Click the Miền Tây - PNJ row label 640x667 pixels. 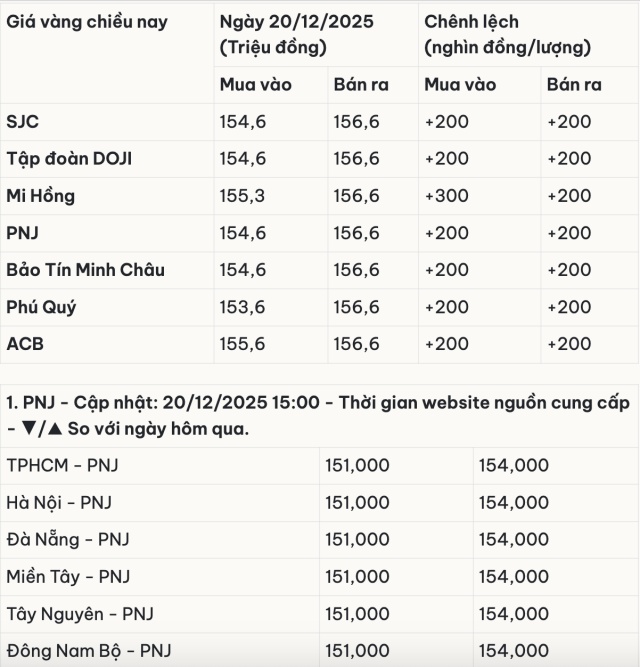(x=68, y=576)
